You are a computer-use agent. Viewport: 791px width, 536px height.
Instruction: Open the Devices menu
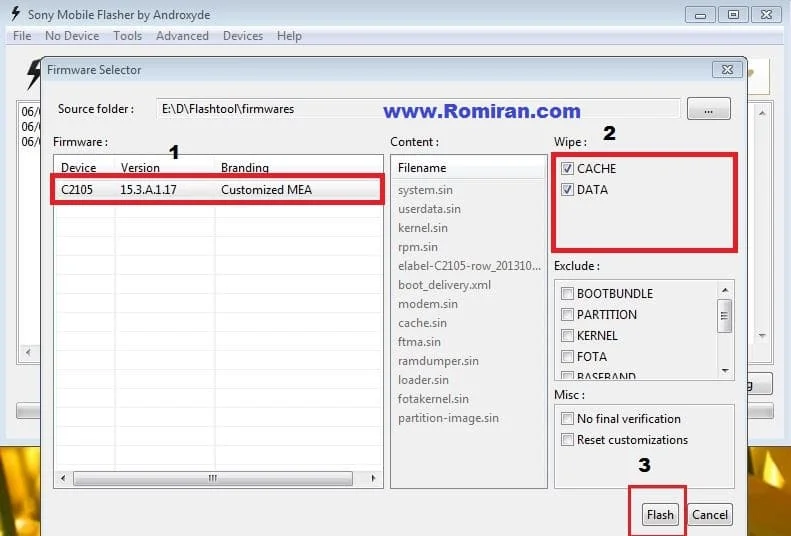(243, 36)
